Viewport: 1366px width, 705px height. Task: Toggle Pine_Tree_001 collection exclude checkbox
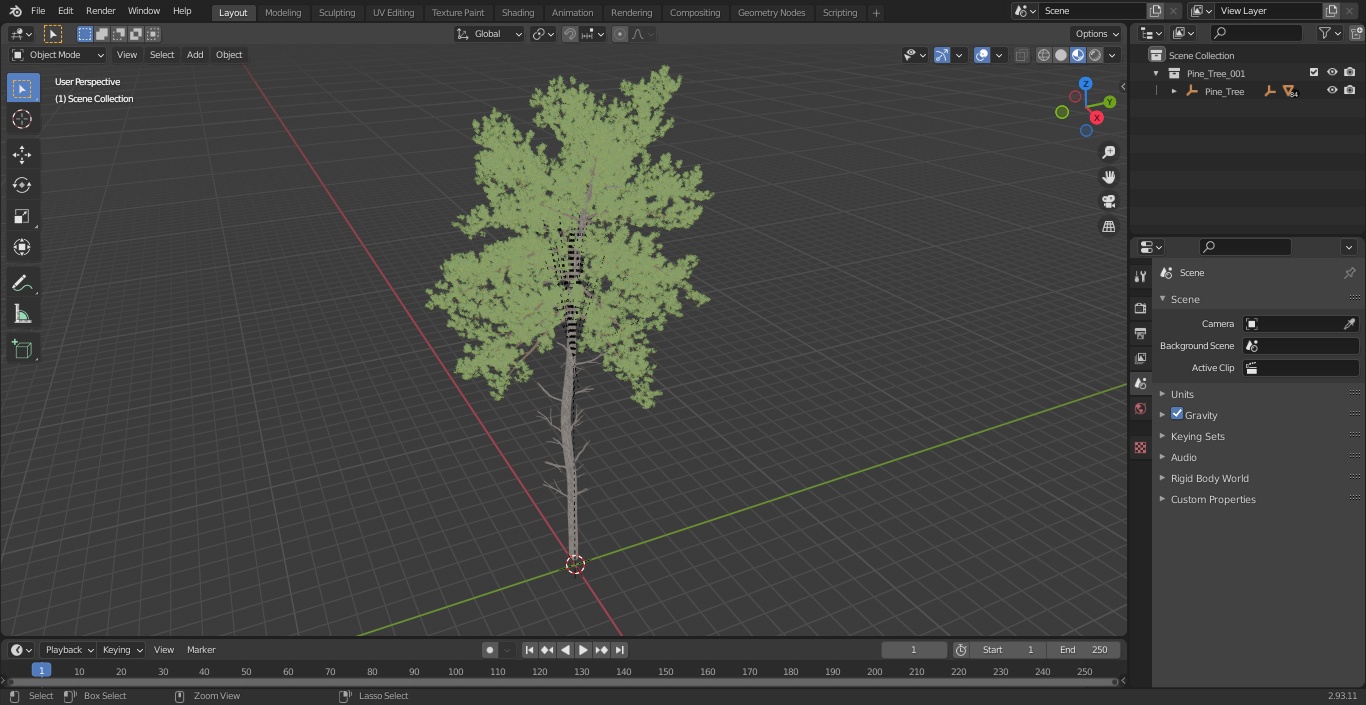click(1314, 72)
